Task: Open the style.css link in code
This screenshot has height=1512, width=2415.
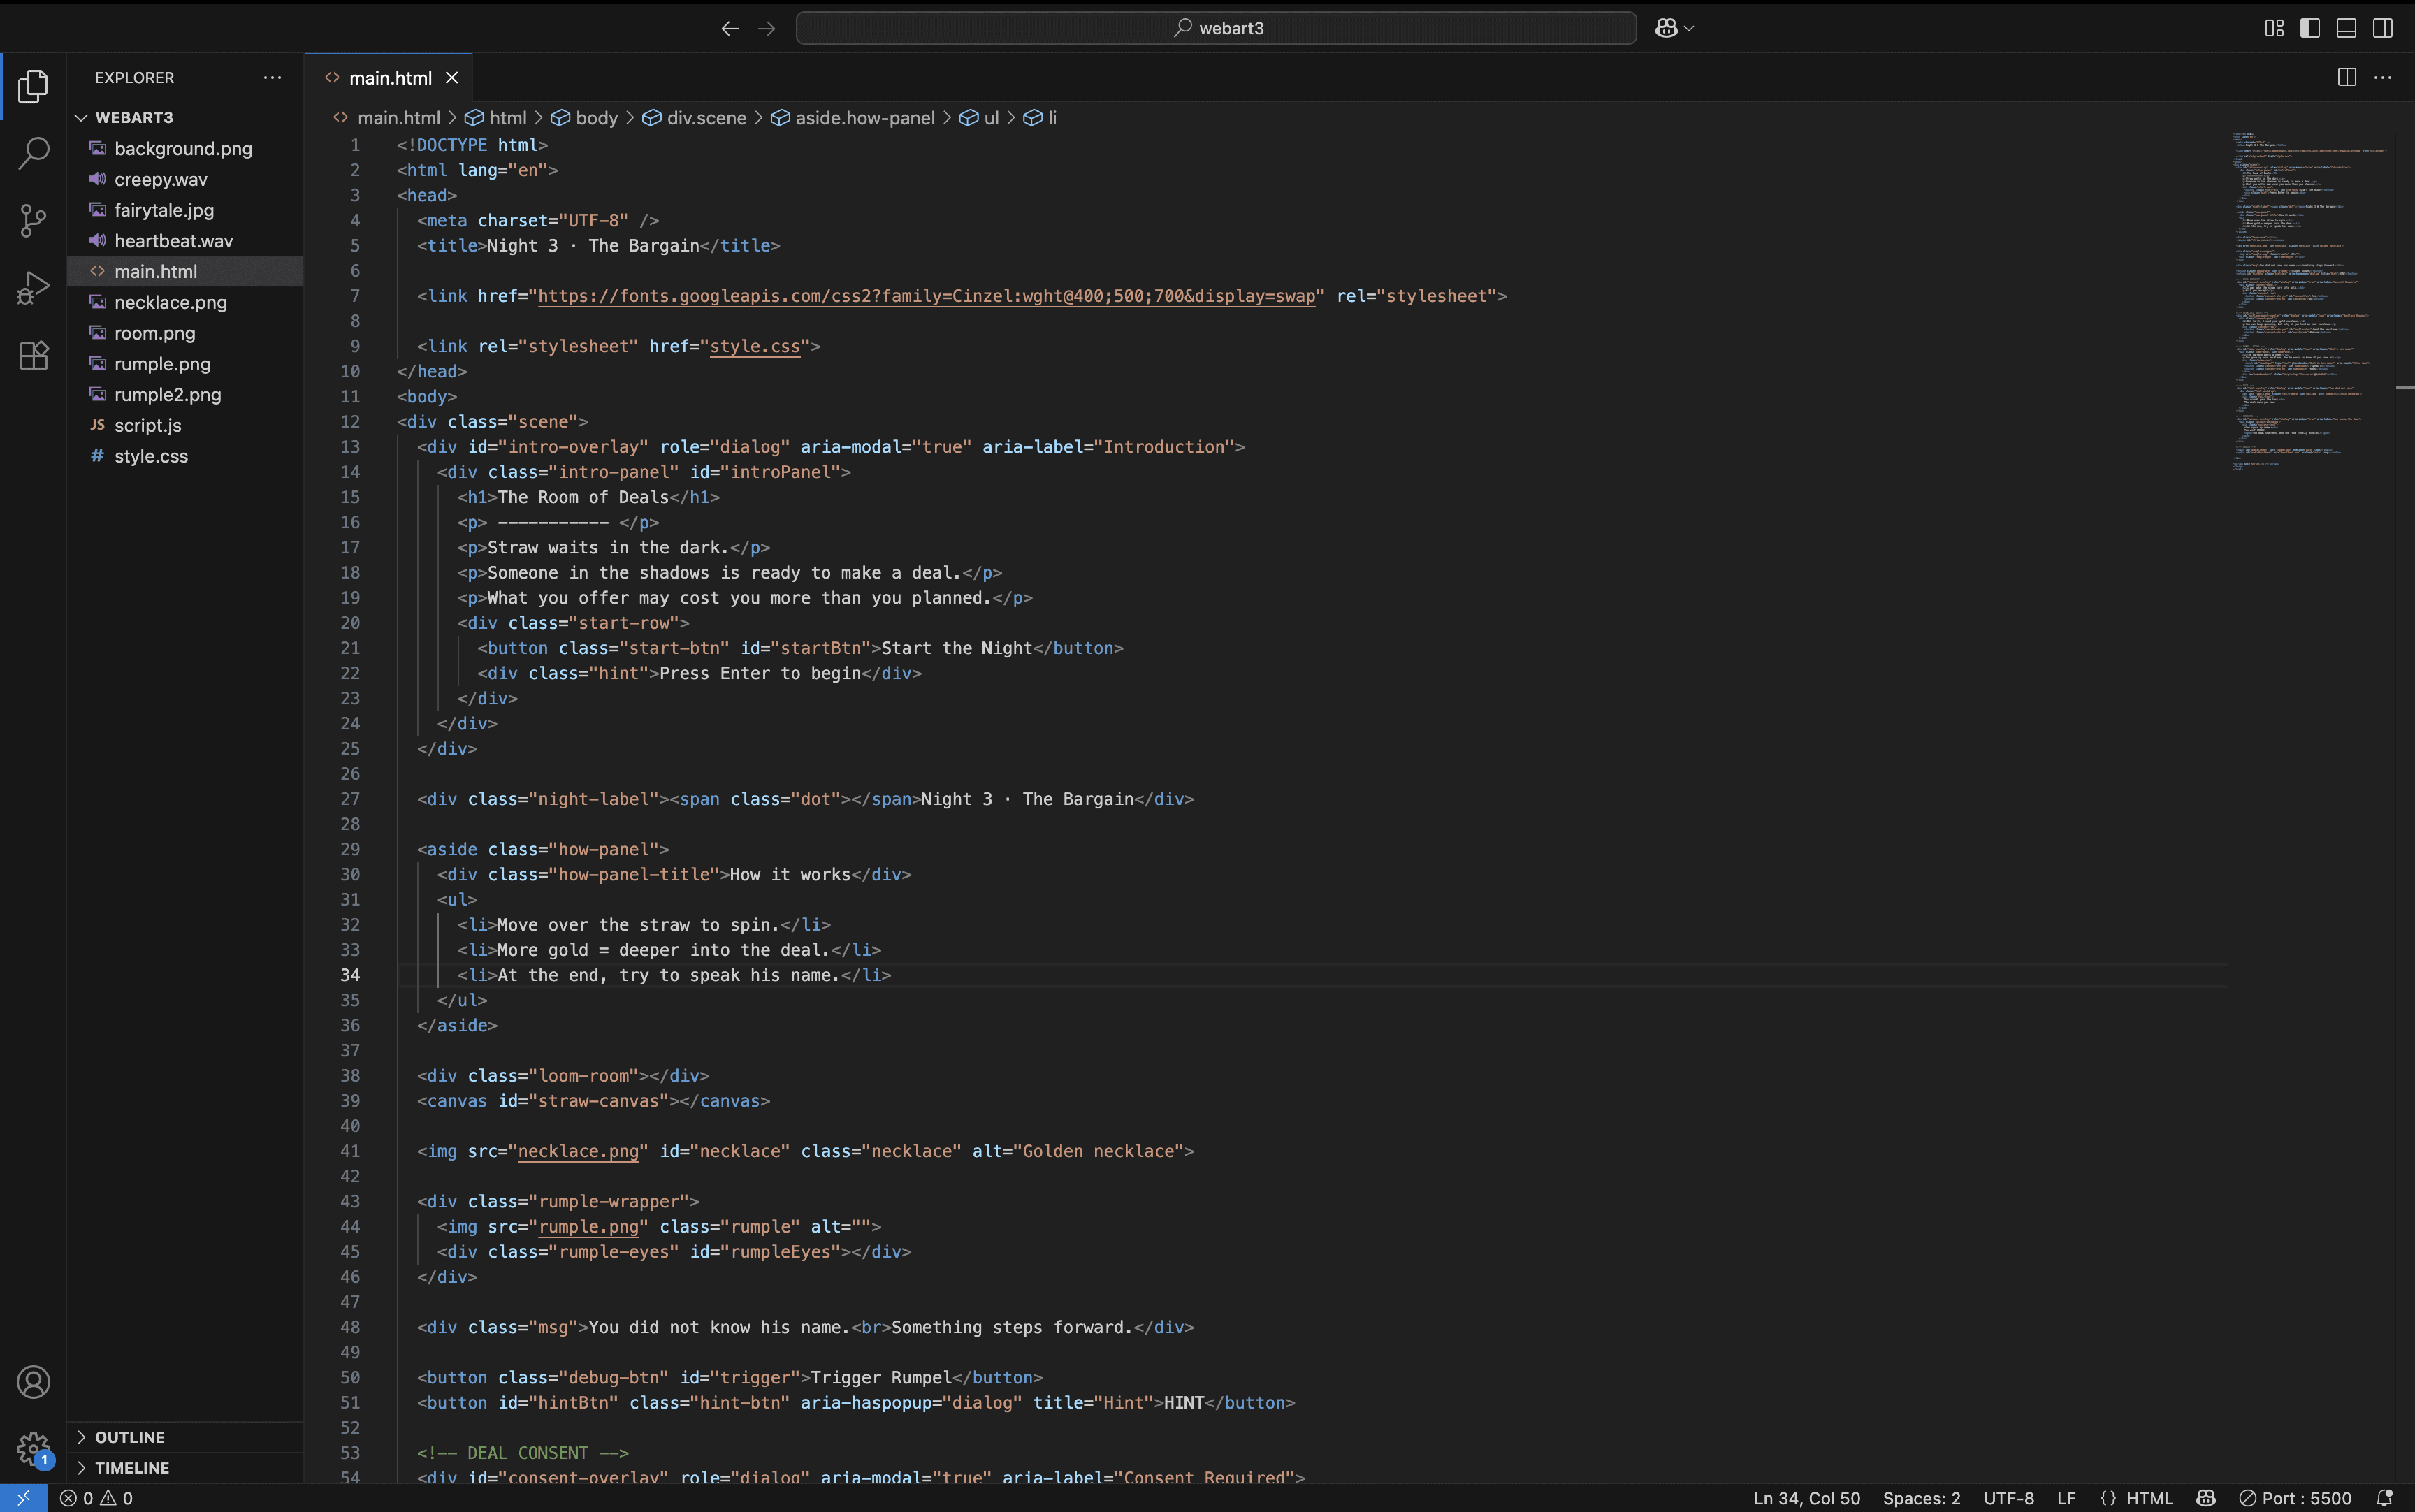Action: (x=754, y=346)
